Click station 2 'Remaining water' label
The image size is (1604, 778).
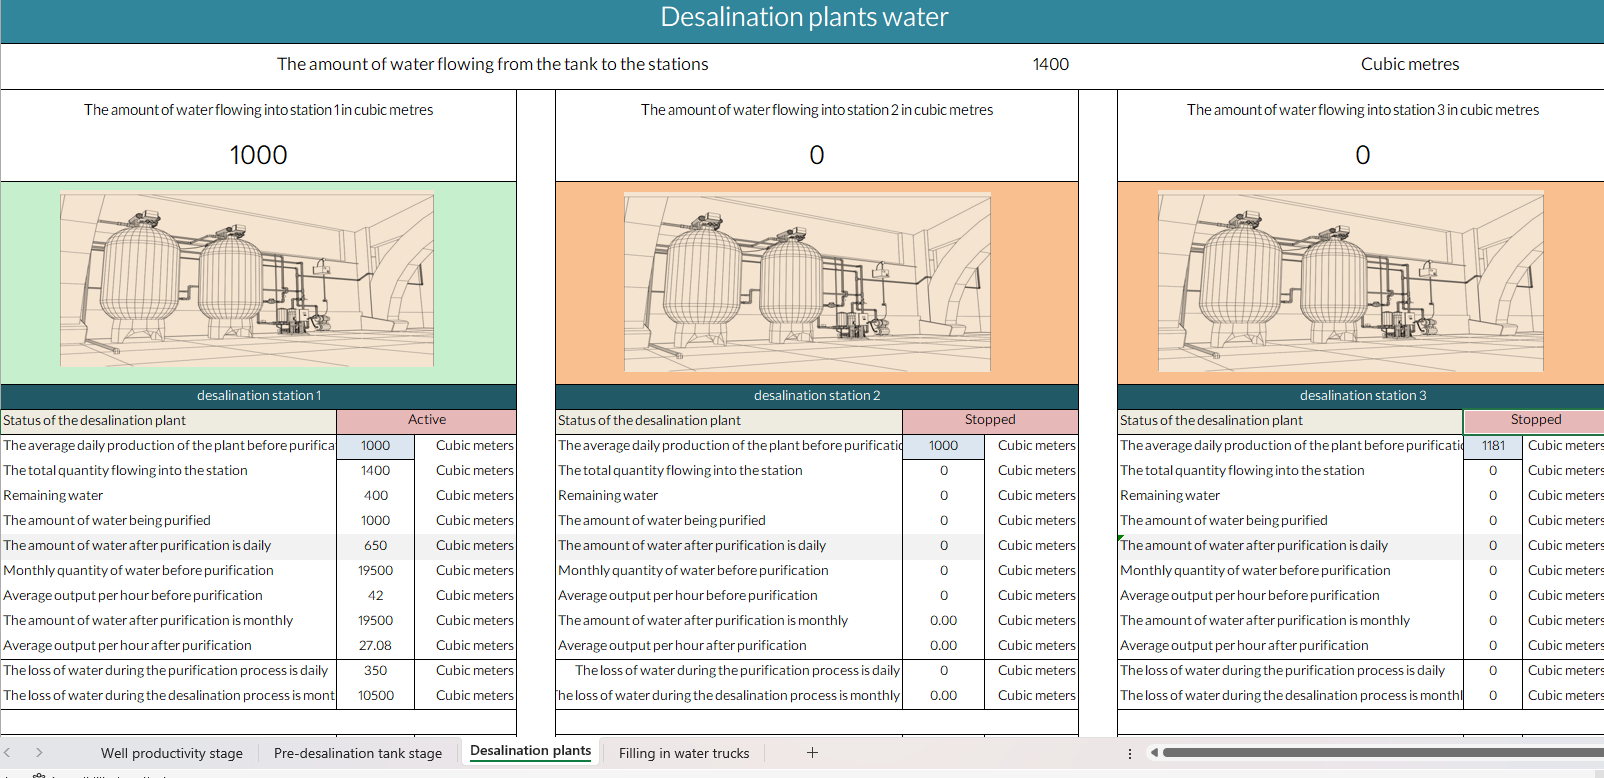point(608,495)
